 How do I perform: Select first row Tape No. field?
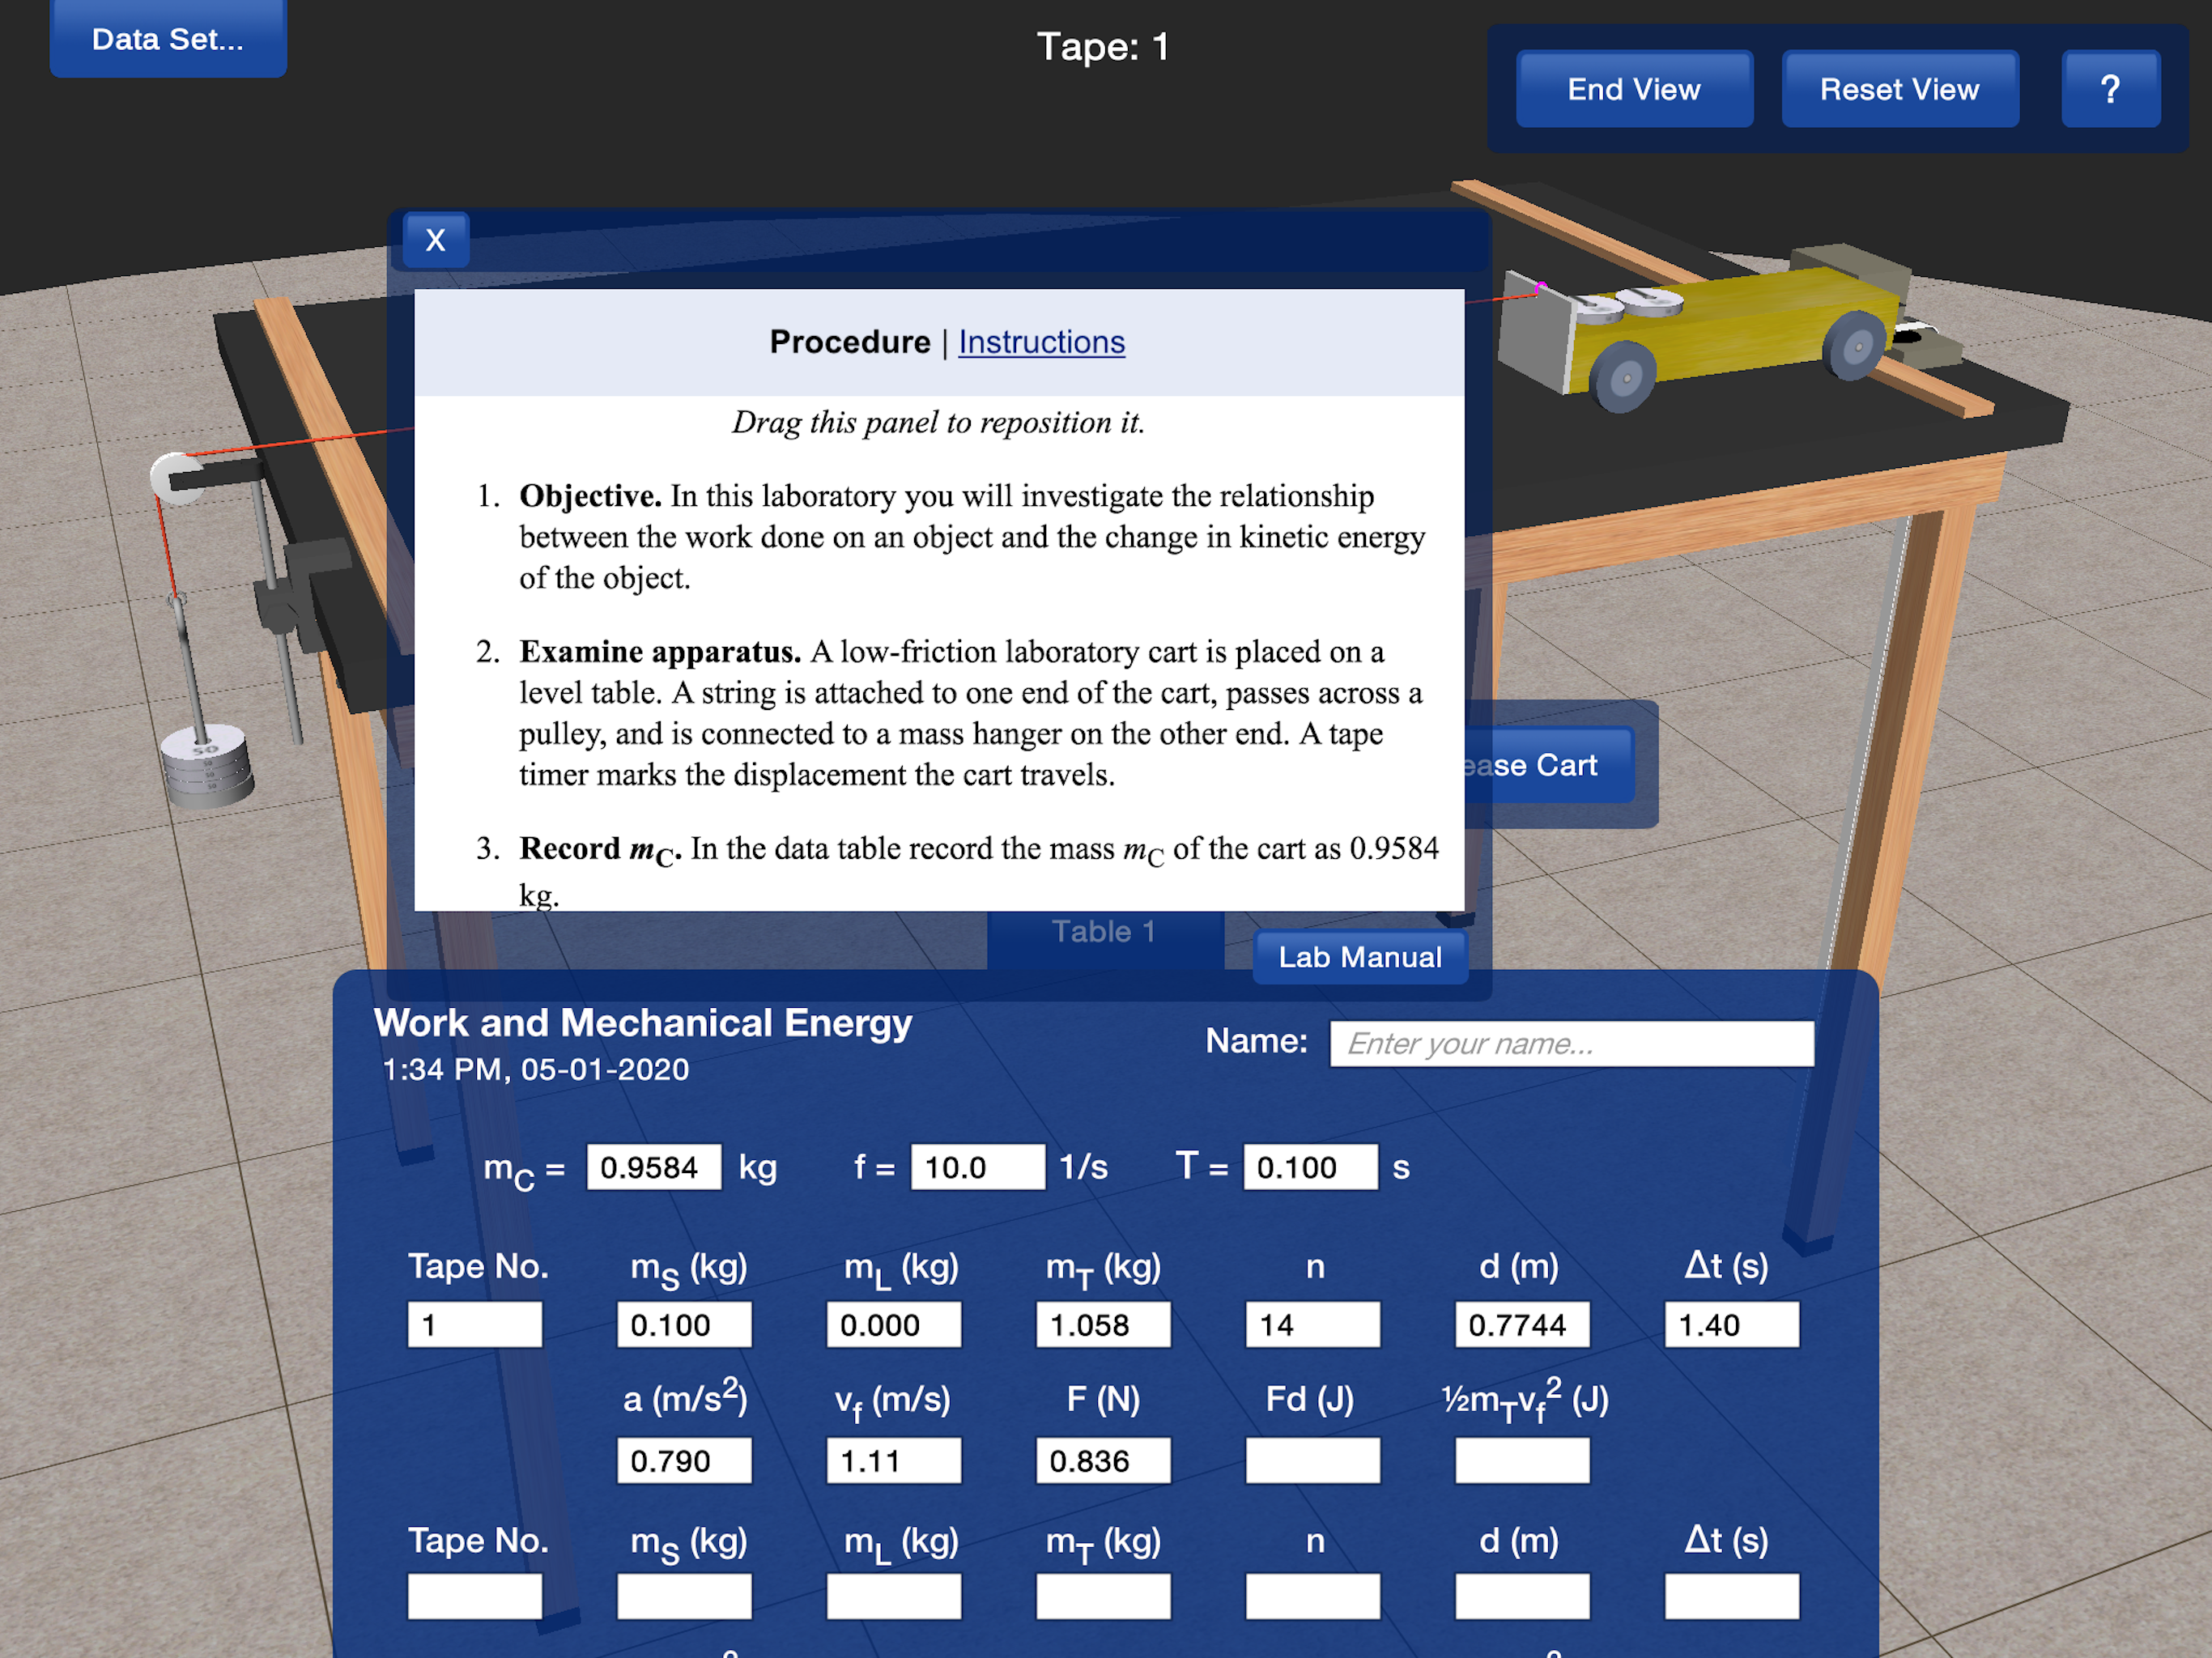(475, 1325)
